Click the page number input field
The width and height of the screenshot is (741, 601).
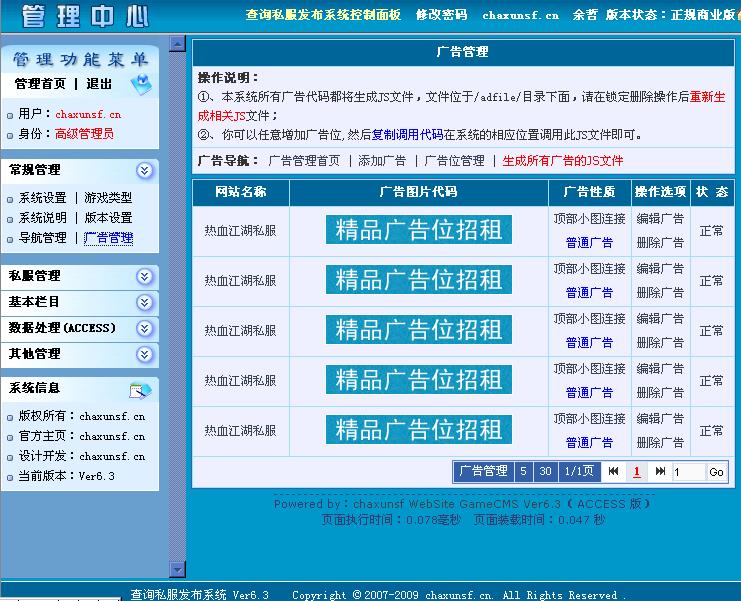[x=688, y=472]
